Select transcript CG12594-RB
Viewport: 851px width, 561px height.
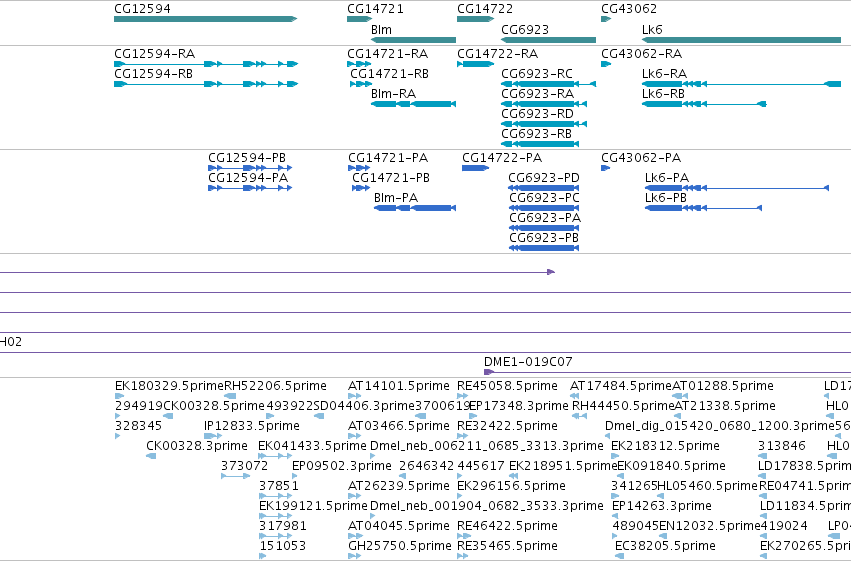[206, 84]
